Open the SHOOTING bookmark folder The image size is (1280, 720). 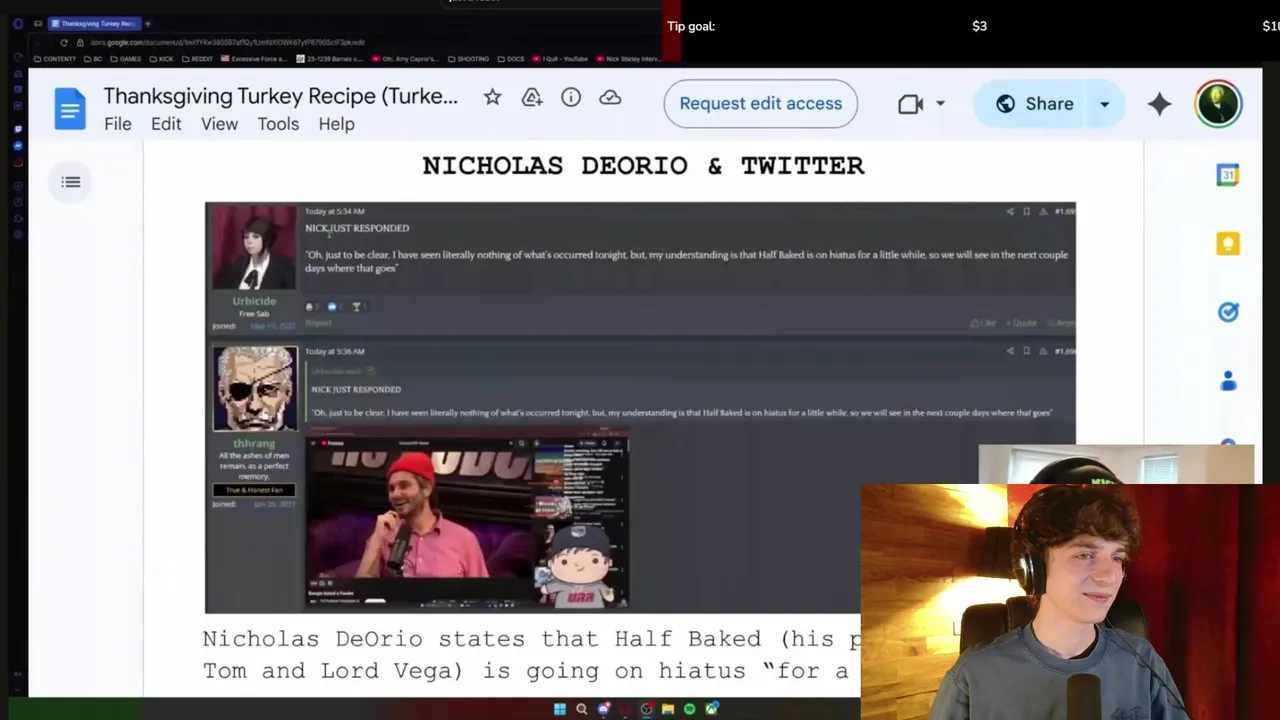(x=468, y=59)
